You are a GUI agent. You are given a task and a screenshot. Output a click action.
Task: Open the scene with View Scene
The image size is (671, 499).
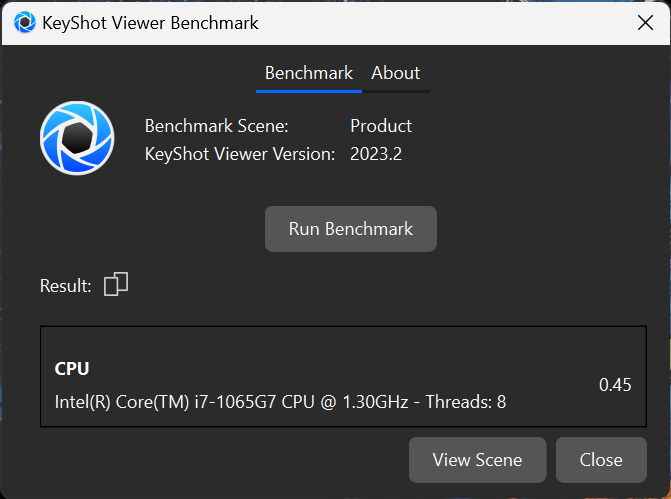click(x=478, y=460)
